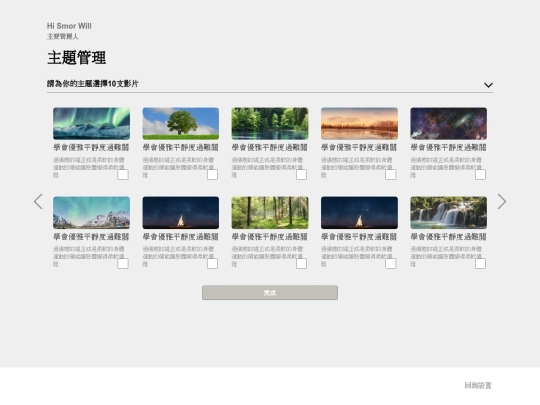The width and height of the screenshot is (540, 405).
Task: Open the waterfall thumbnail
Action: point(448,213)
